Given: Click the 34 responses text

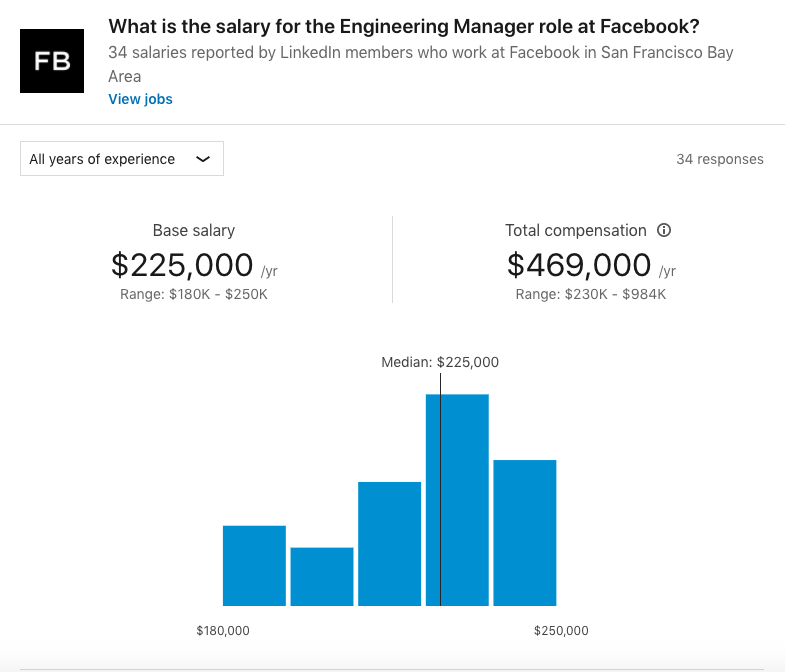Looking at the screenshot, I should click(x=720, y=159).
